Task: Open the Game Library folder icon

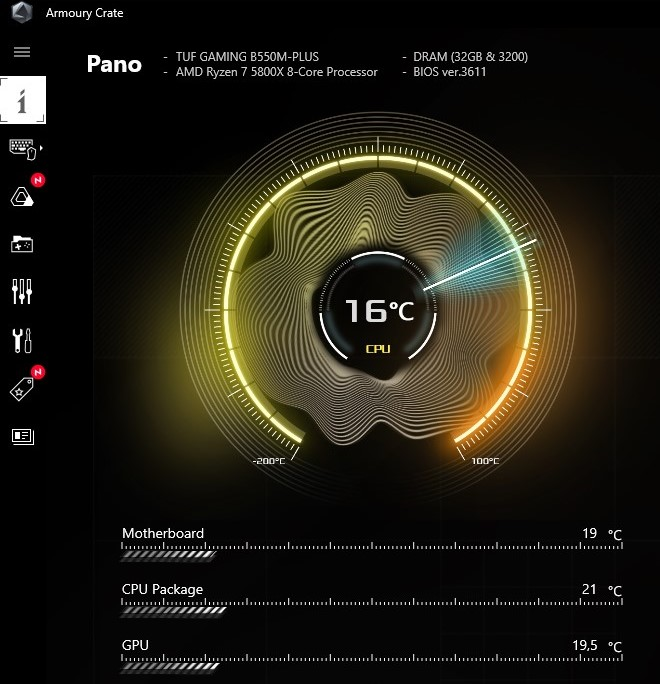Action: [22, 244]
